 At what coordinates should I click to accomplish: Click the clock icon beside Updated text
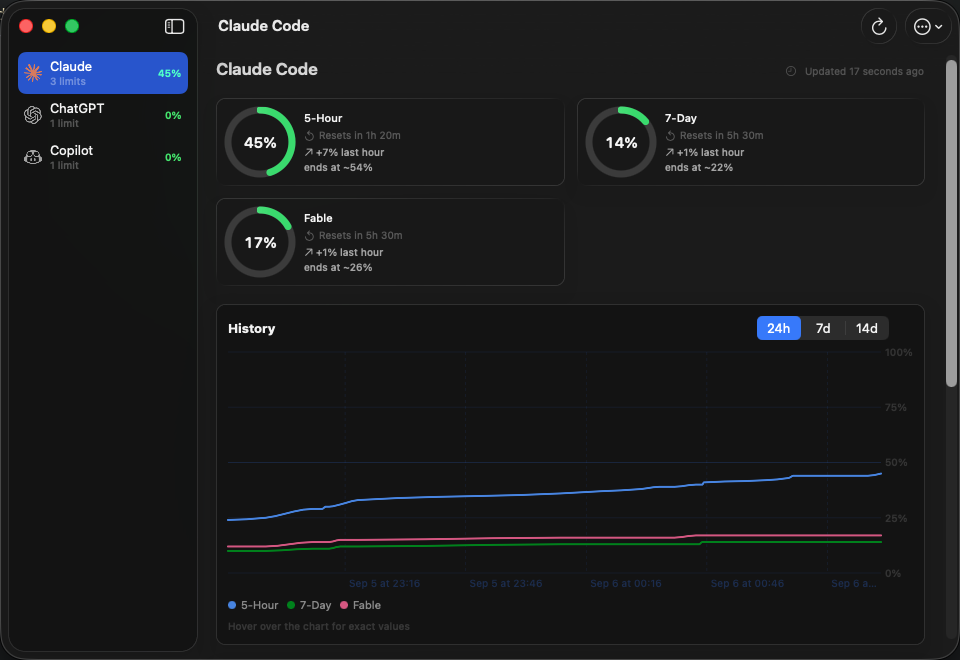point(790,71)
